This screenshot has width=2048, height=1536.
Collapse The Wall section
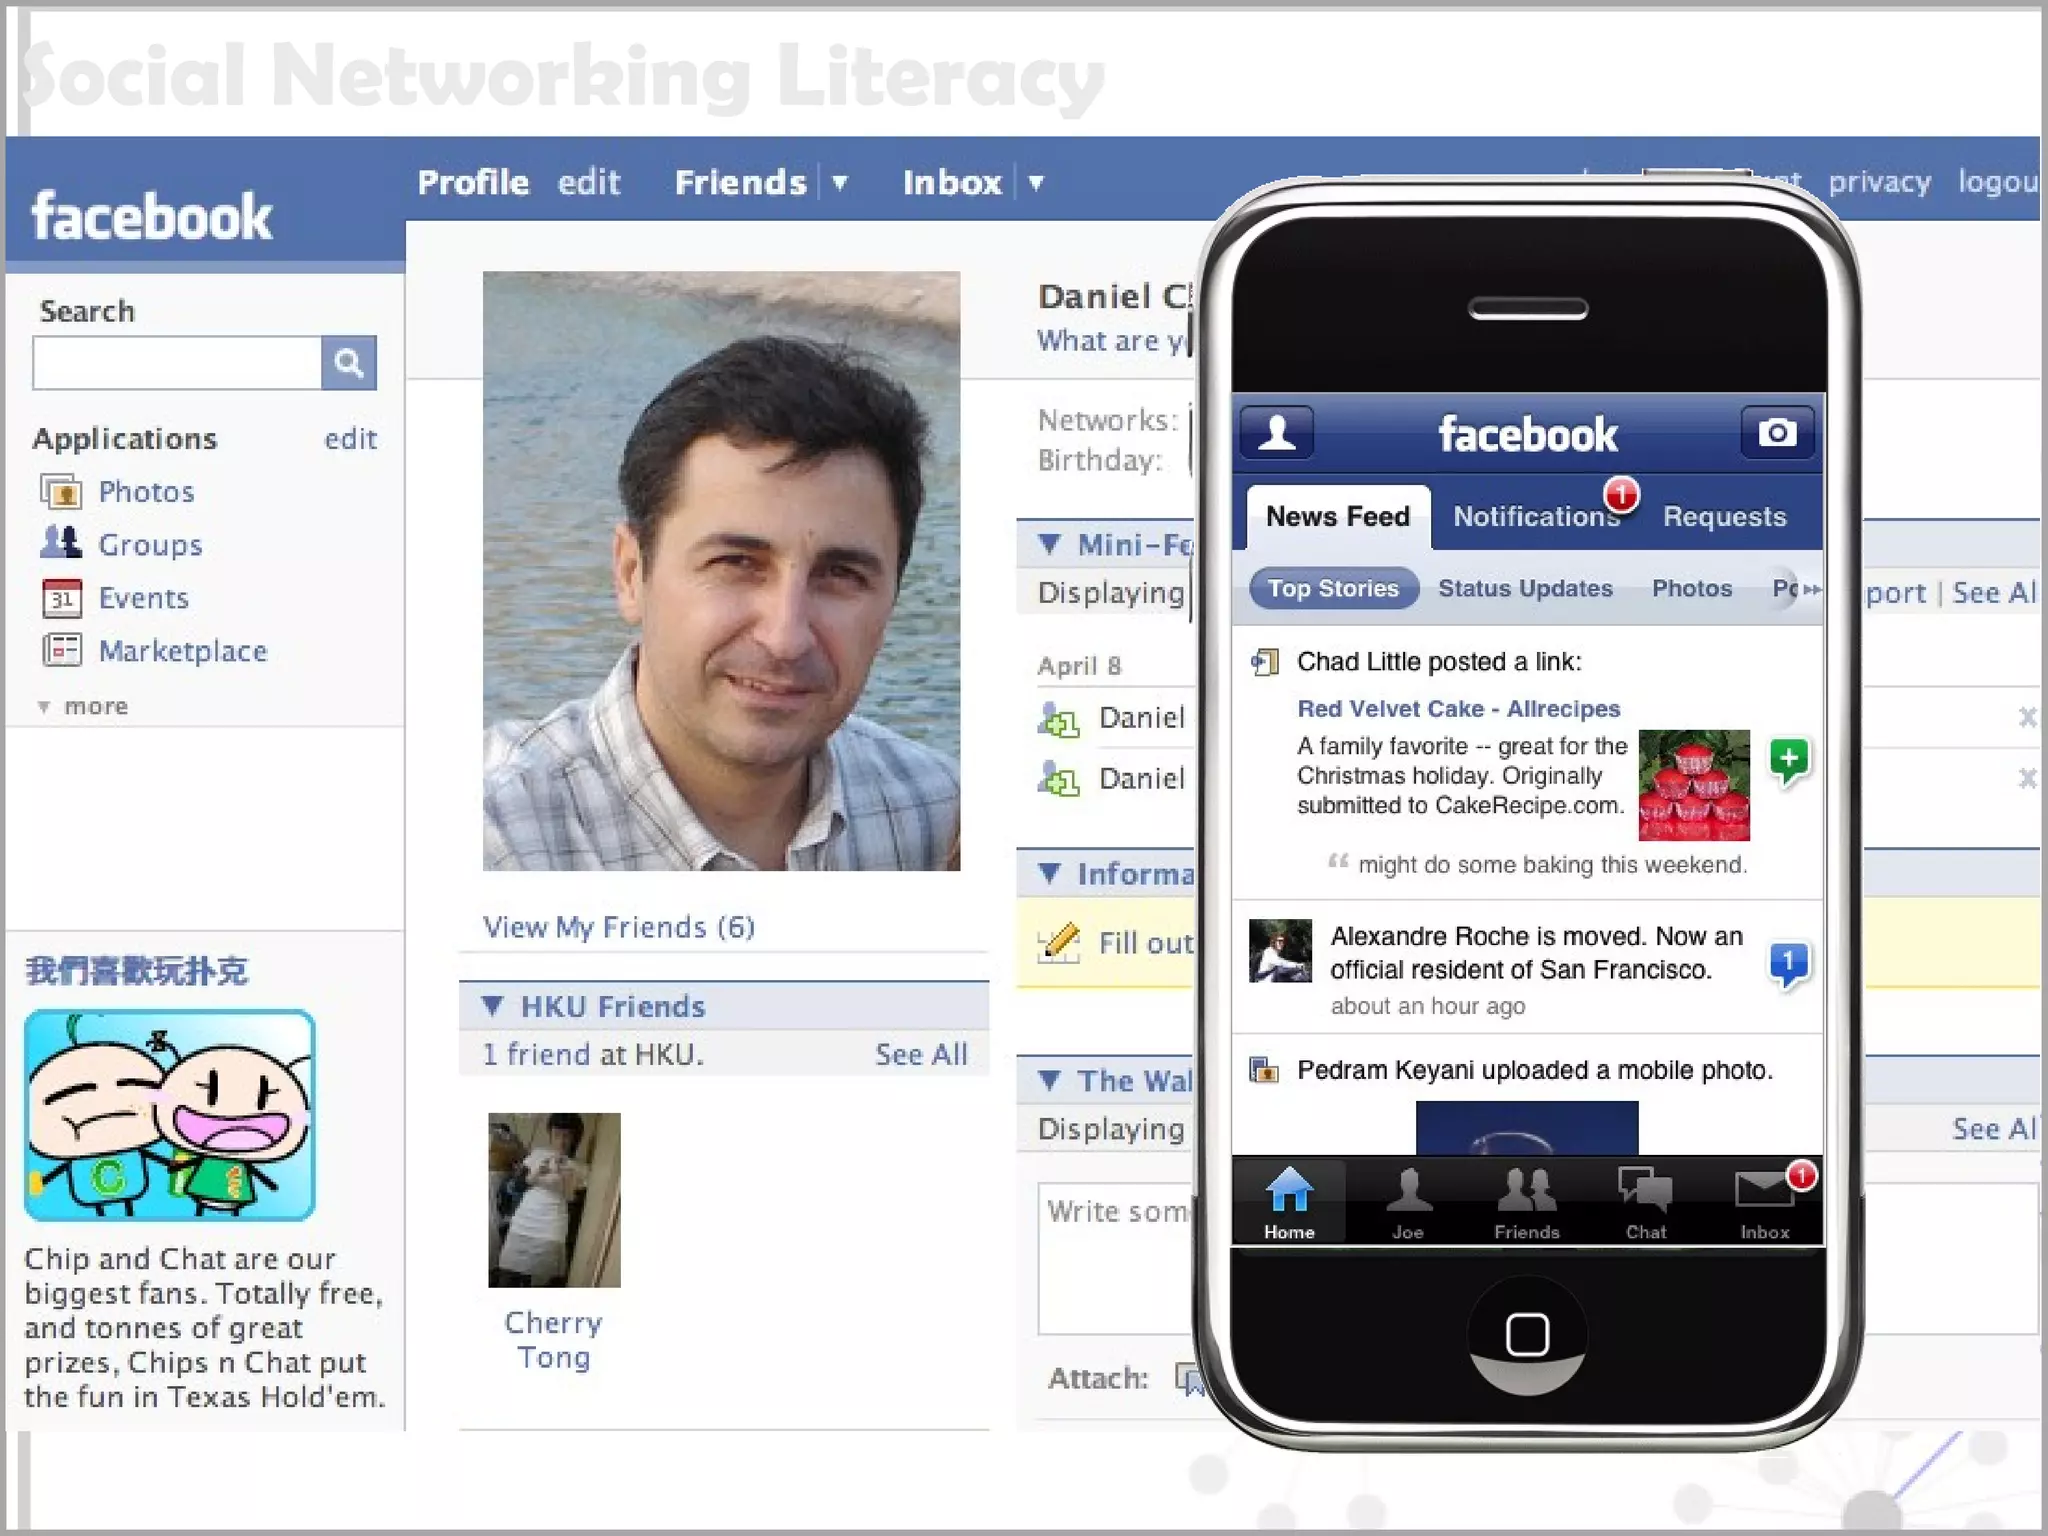(x=1049, y=1080)
